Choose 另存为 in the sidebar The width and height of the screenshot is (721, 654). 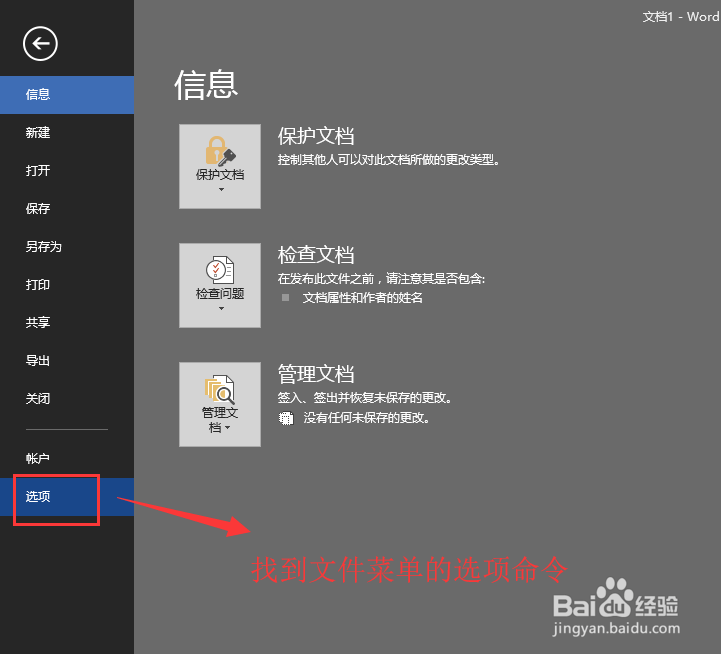[67, 247]
